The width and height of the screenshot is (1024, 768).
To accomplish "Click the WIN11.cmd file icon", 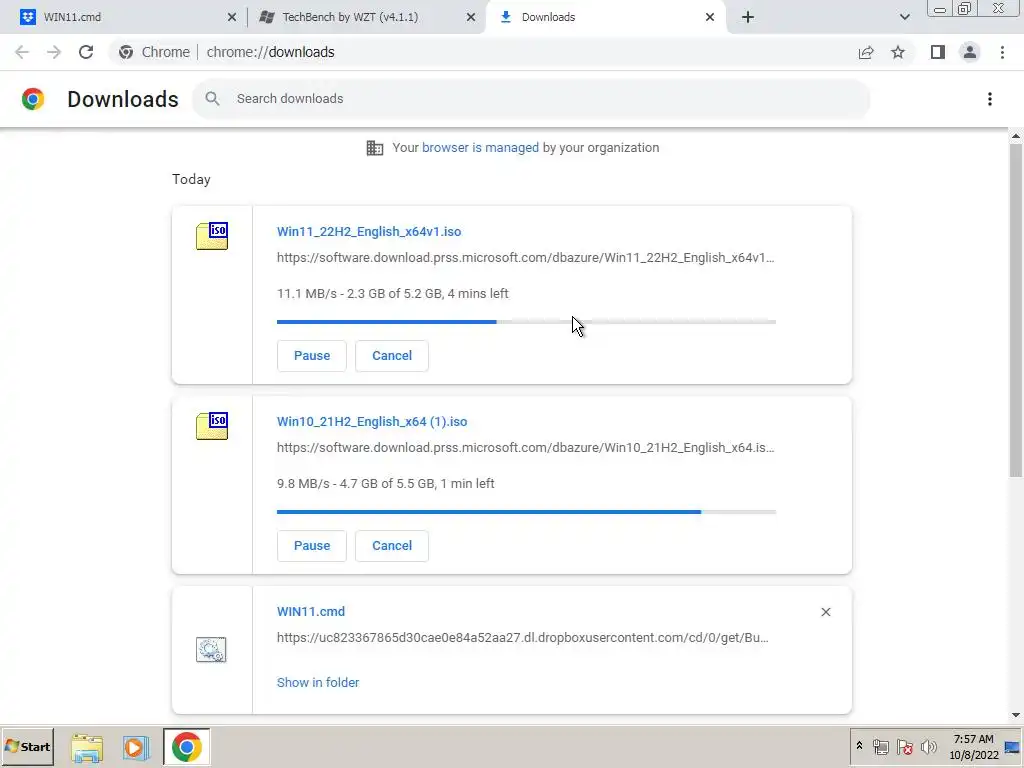I will [x=211, y=650].
